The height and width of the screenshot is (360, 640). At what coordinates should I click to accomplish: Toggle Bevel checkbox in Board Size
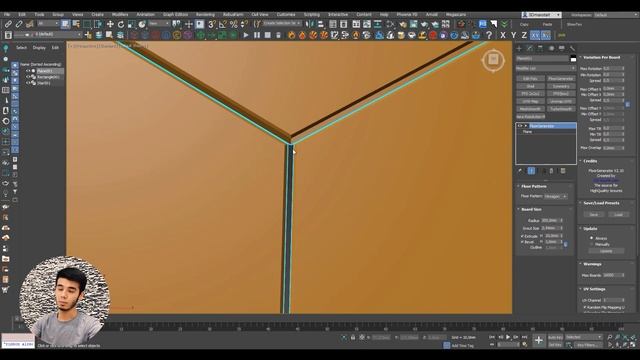(522, 242)
